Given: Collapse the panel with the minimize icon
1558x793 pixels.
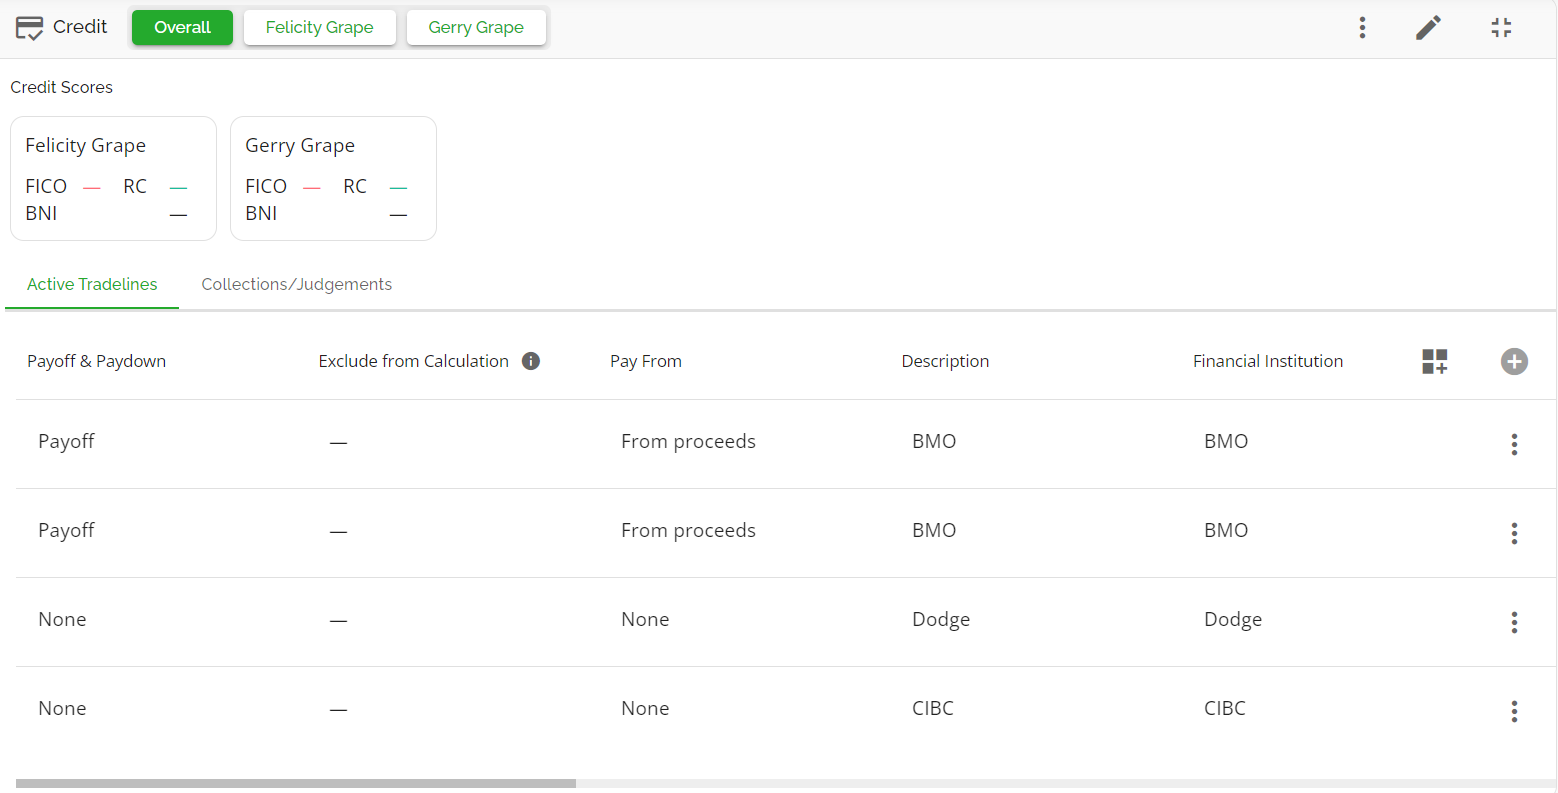Looking at the screenshot, I should (1501, 28).
